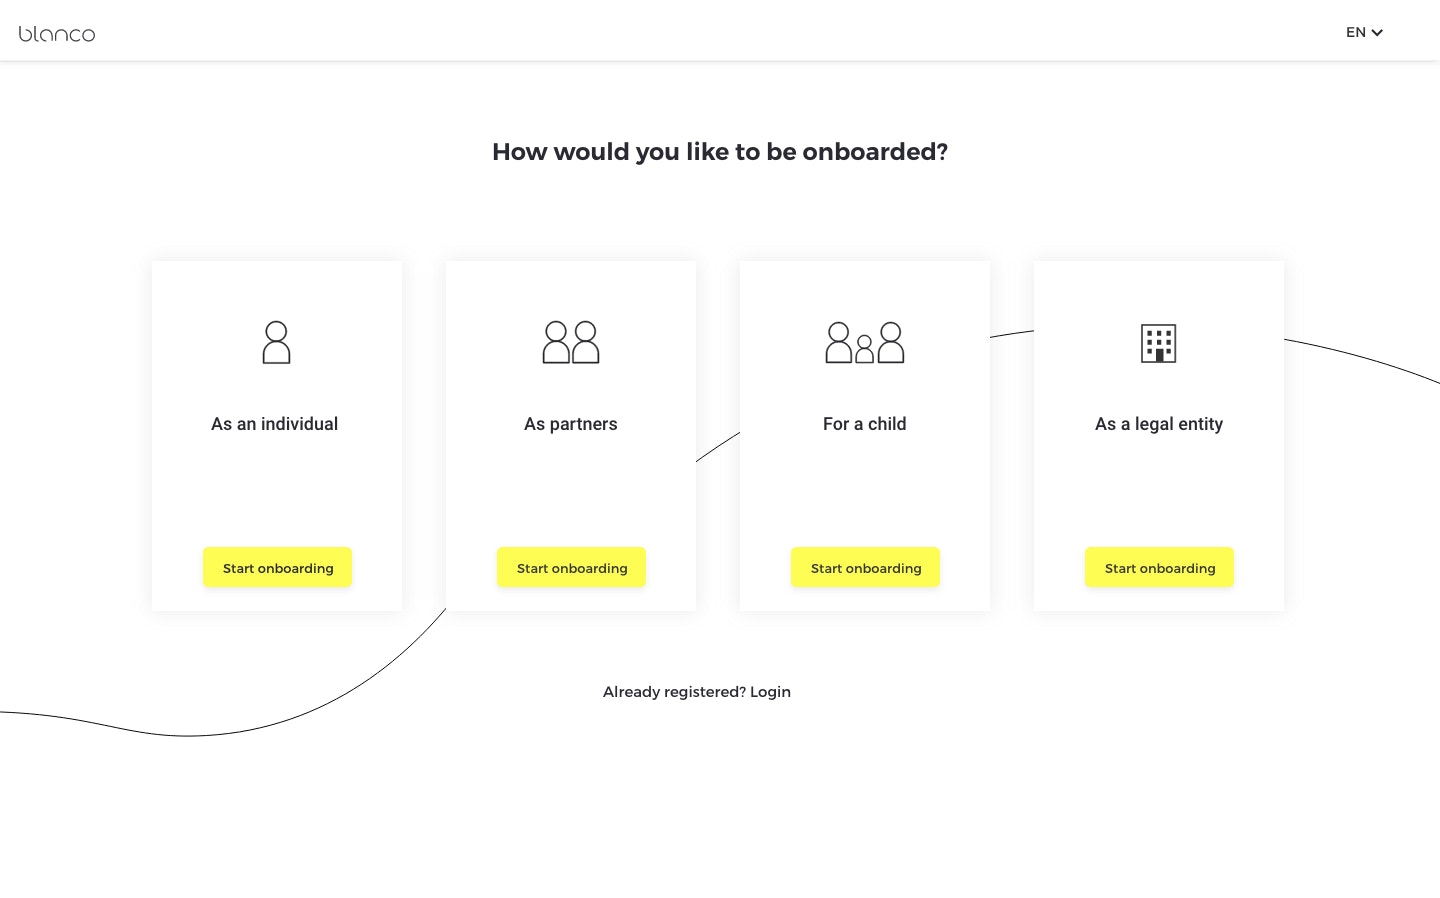This screenshot has height=898, width=1440.
Task: Click the blanco logo in the header
Action: pyautogui.click(x=57, y=32)
